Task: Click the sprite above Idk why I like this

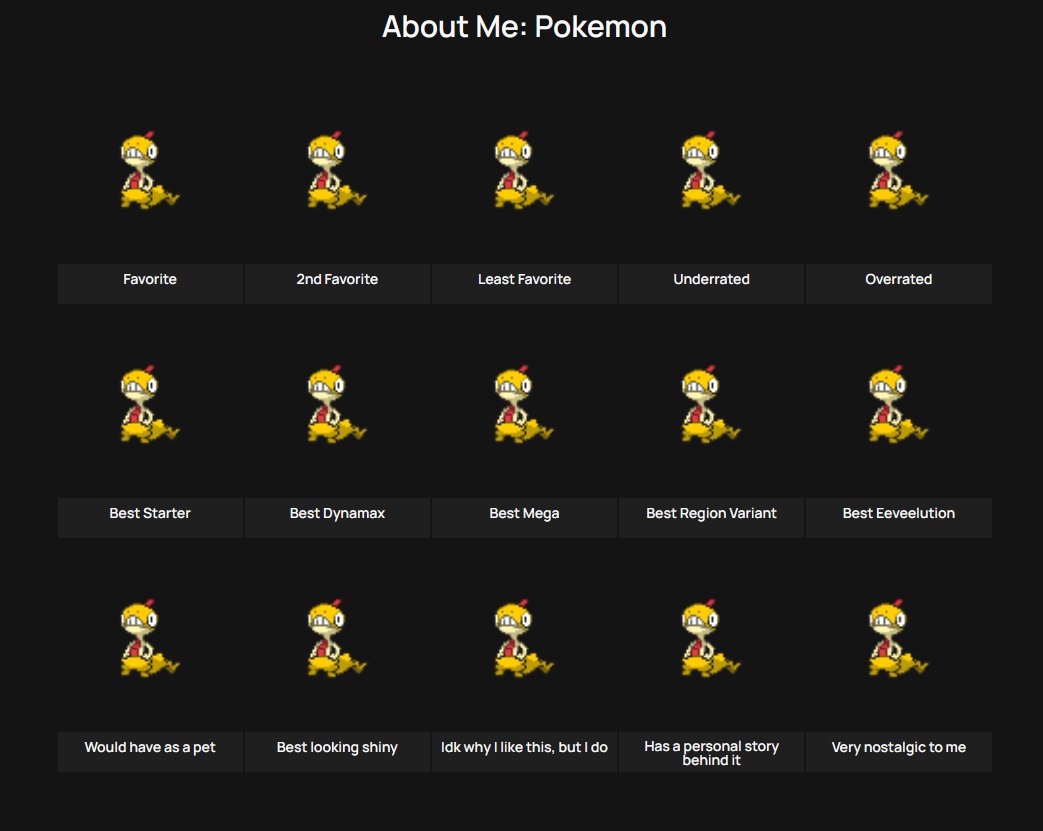Action: point(523,638)
